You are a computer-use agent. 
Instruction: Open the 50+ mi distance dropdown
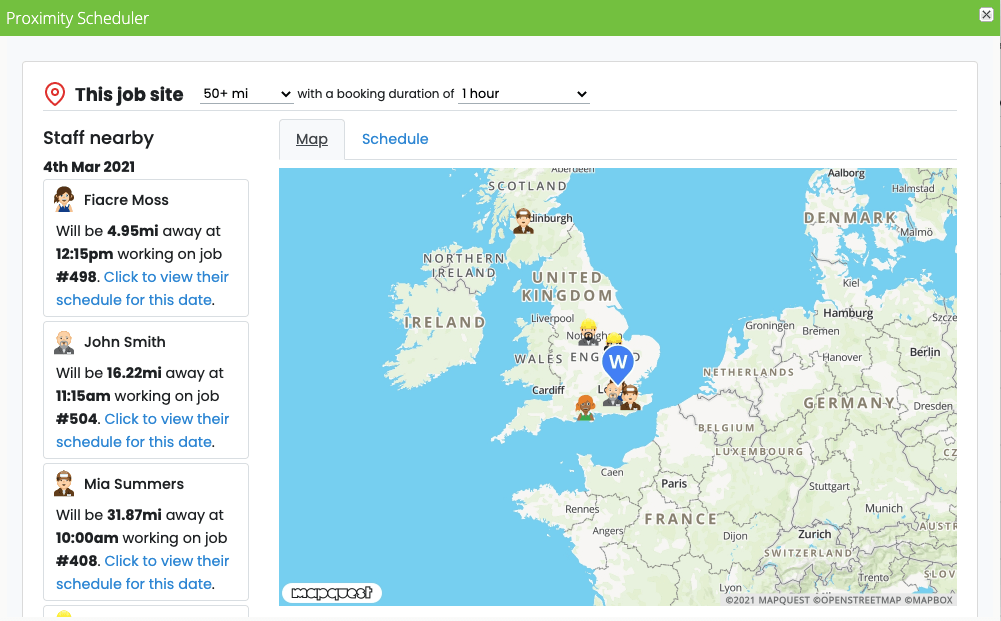click(x=246, y=94)
